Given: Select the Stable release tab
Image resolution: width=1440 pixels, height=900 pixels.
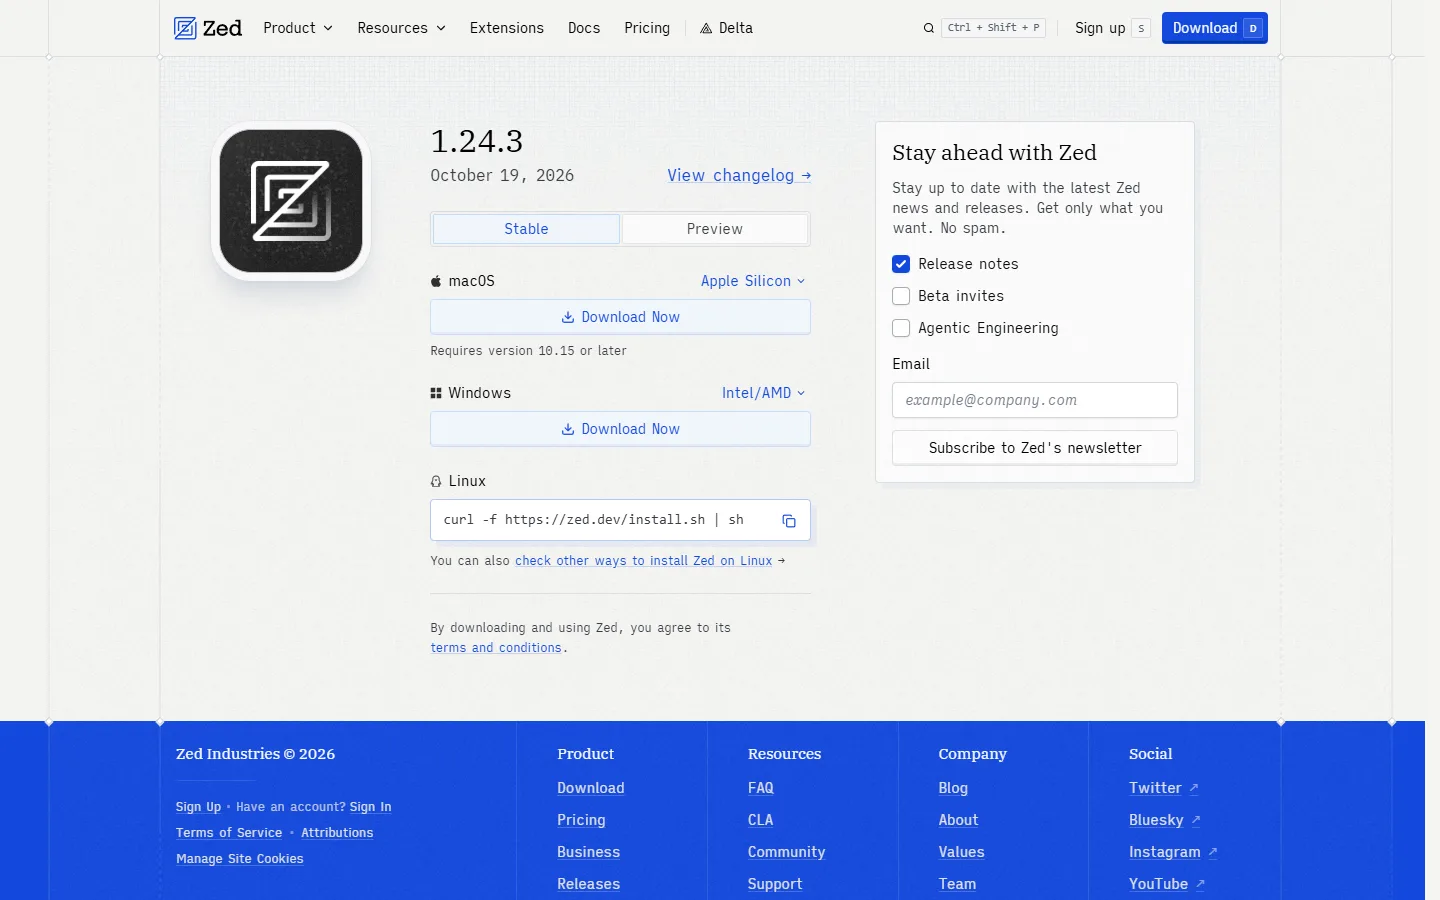Looking at the screenshot, I should click(x=526, y=229).
